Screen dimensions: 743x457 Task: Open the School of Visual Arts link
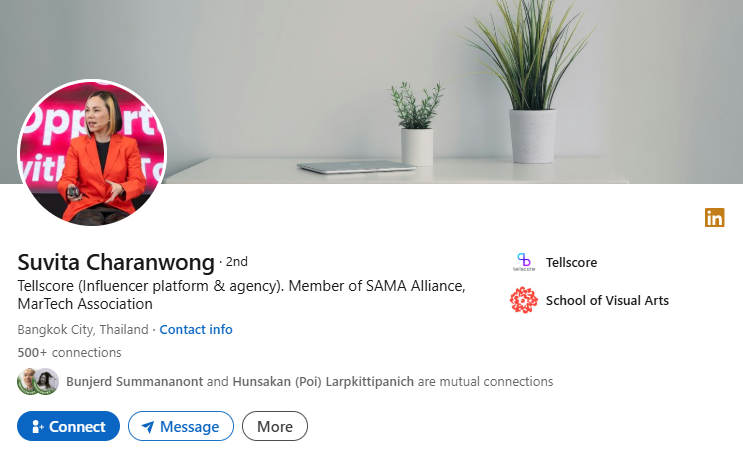(607, 301)
